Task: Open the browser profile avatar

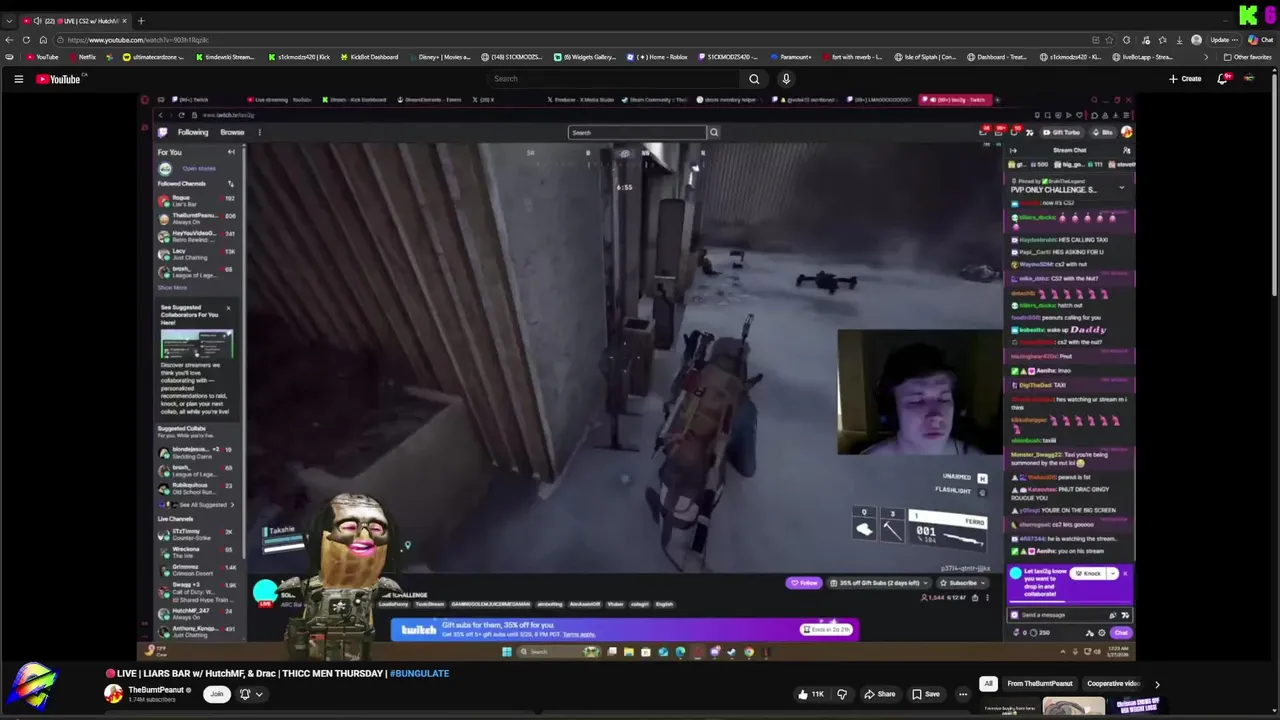Action: [1197, 40]
